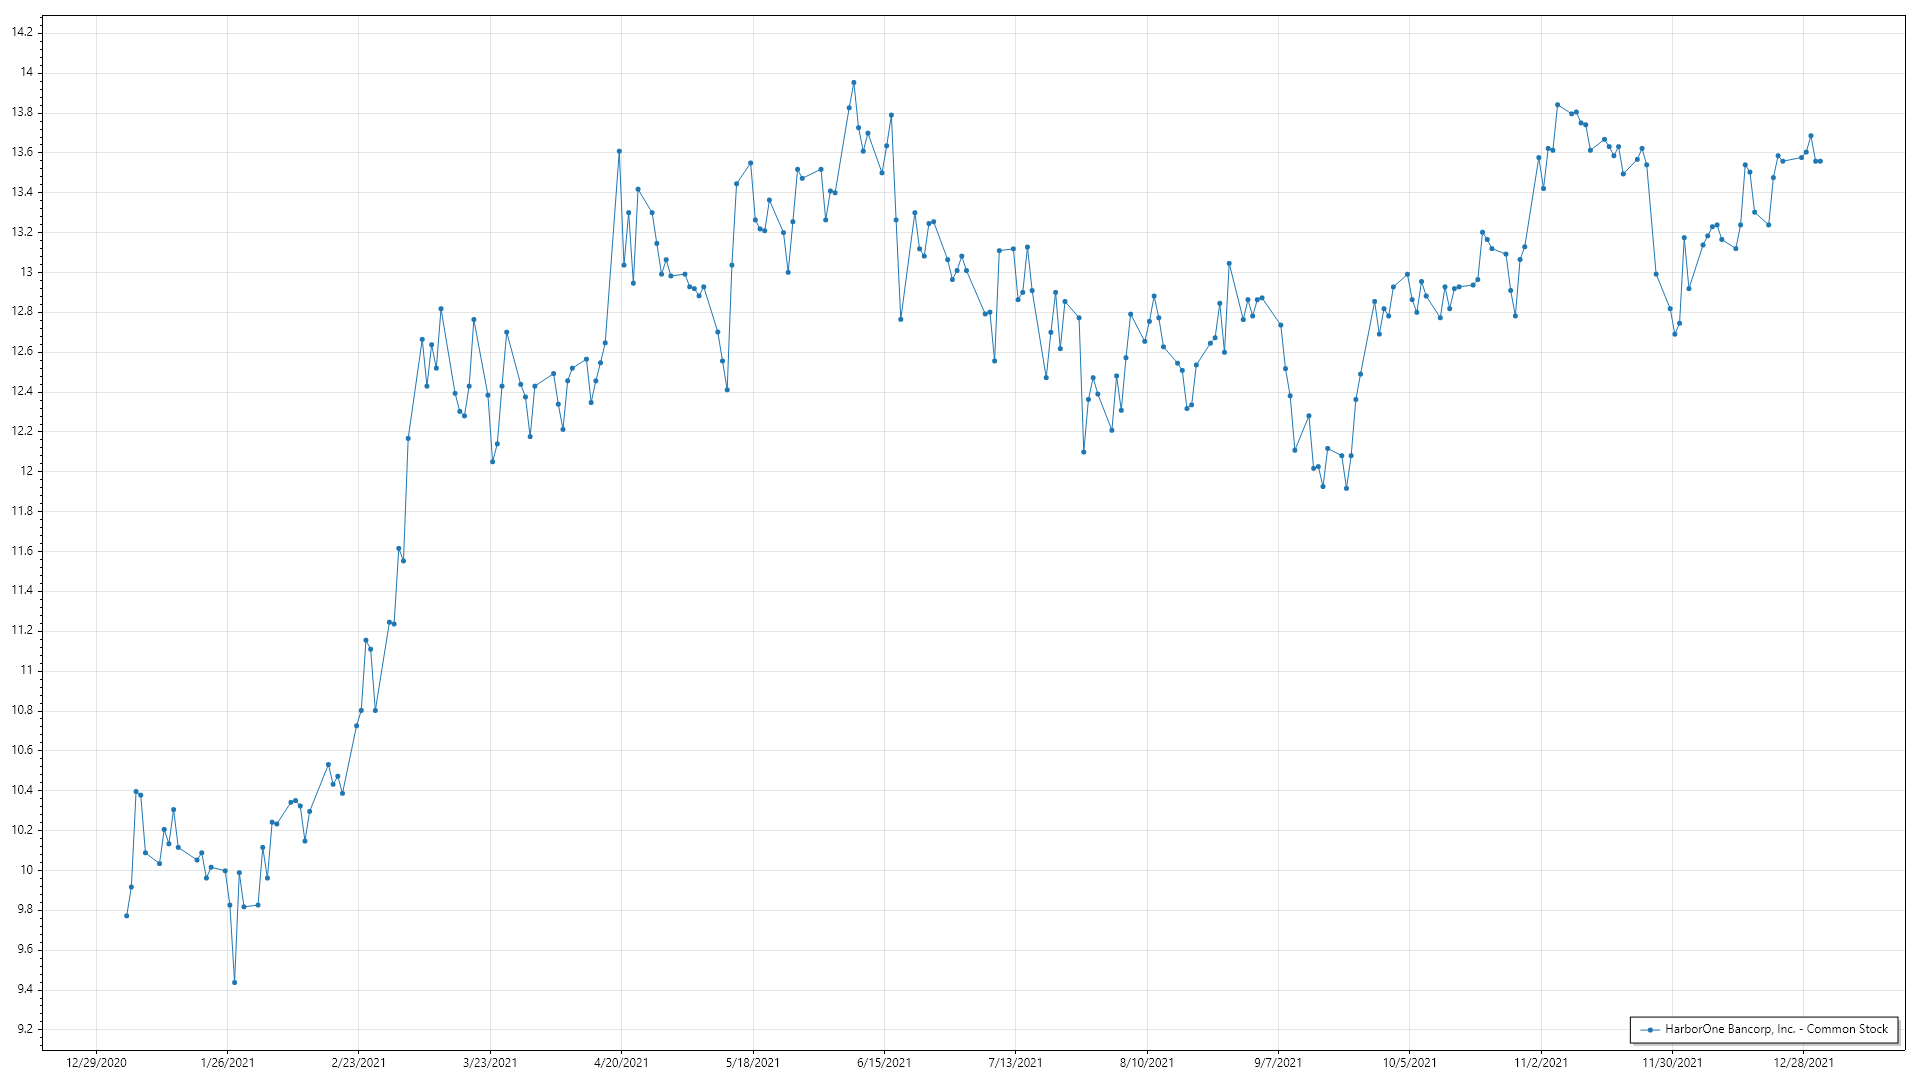Click the 13 y-axis value label

(x=27, y=272)
